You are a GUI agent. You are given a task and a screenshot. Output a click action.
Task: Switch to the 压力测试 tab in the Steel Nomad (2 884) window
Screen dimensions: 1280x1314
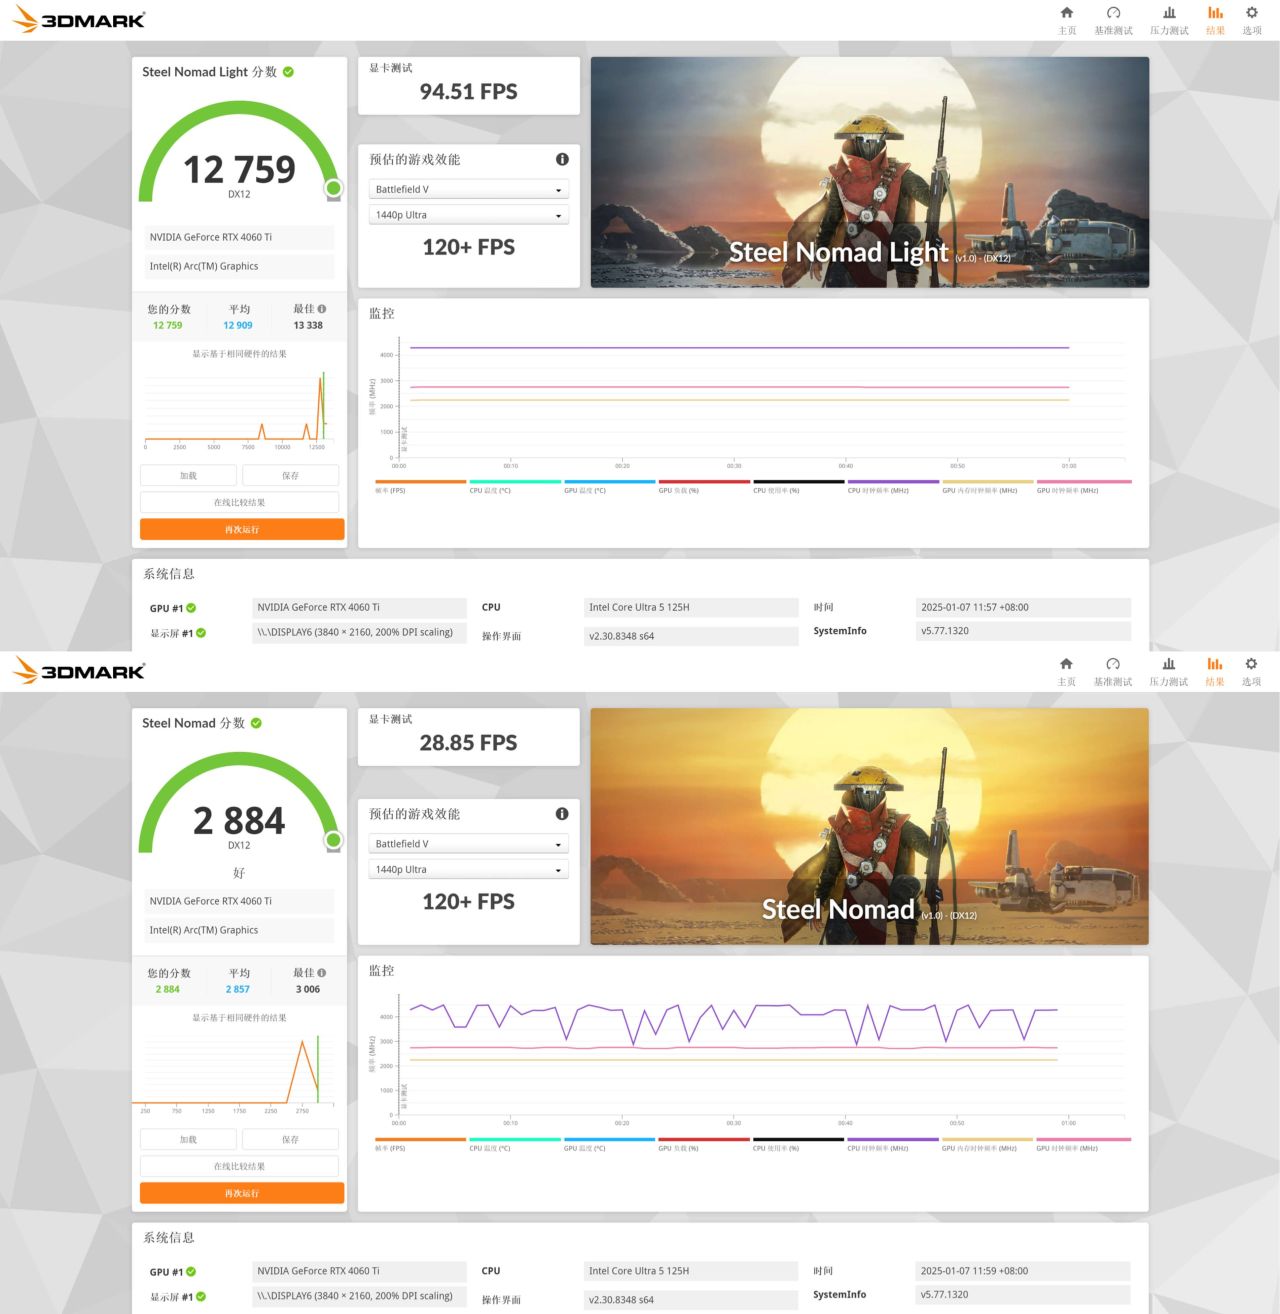[1169, 671]
